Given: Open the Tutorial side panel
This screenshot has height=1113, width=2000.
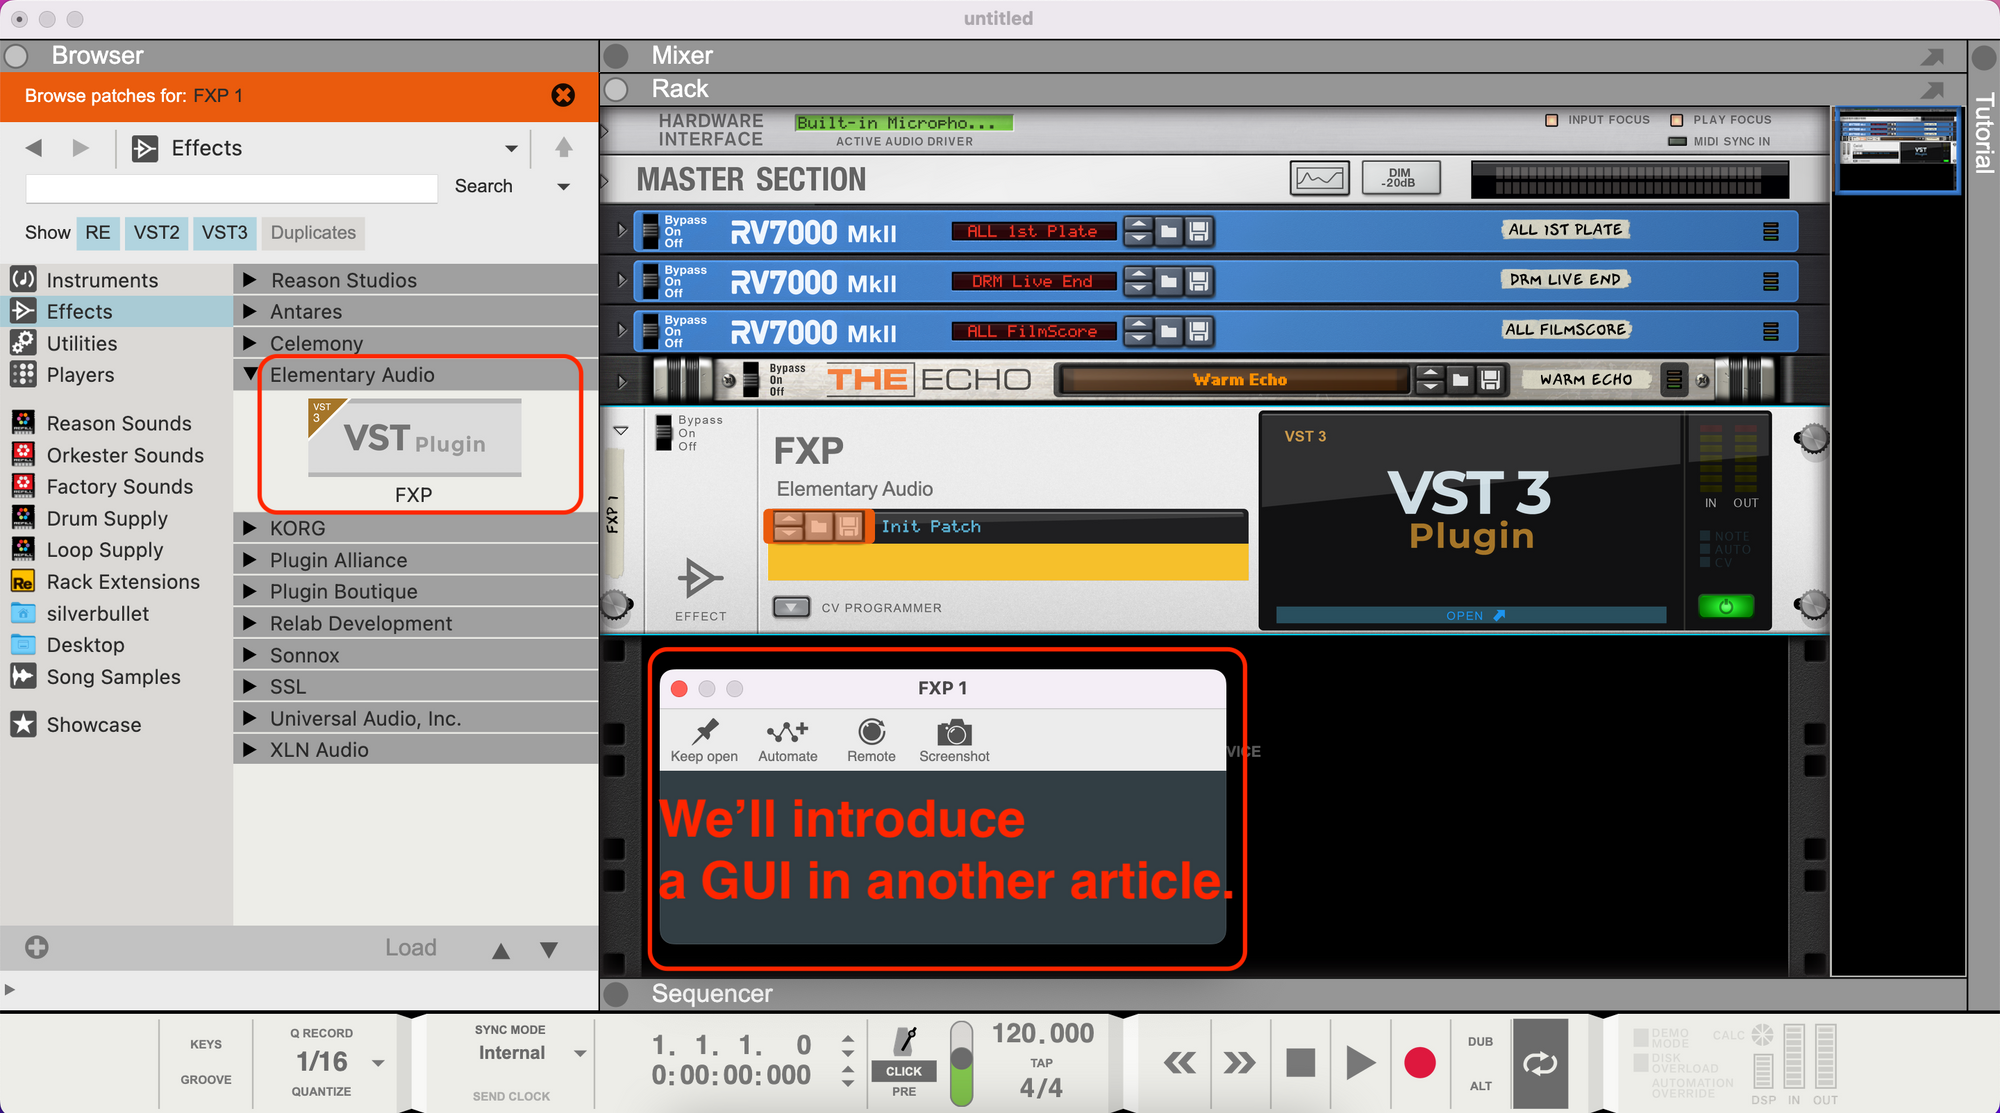Looking at the screenshot, I should 1984,145.
